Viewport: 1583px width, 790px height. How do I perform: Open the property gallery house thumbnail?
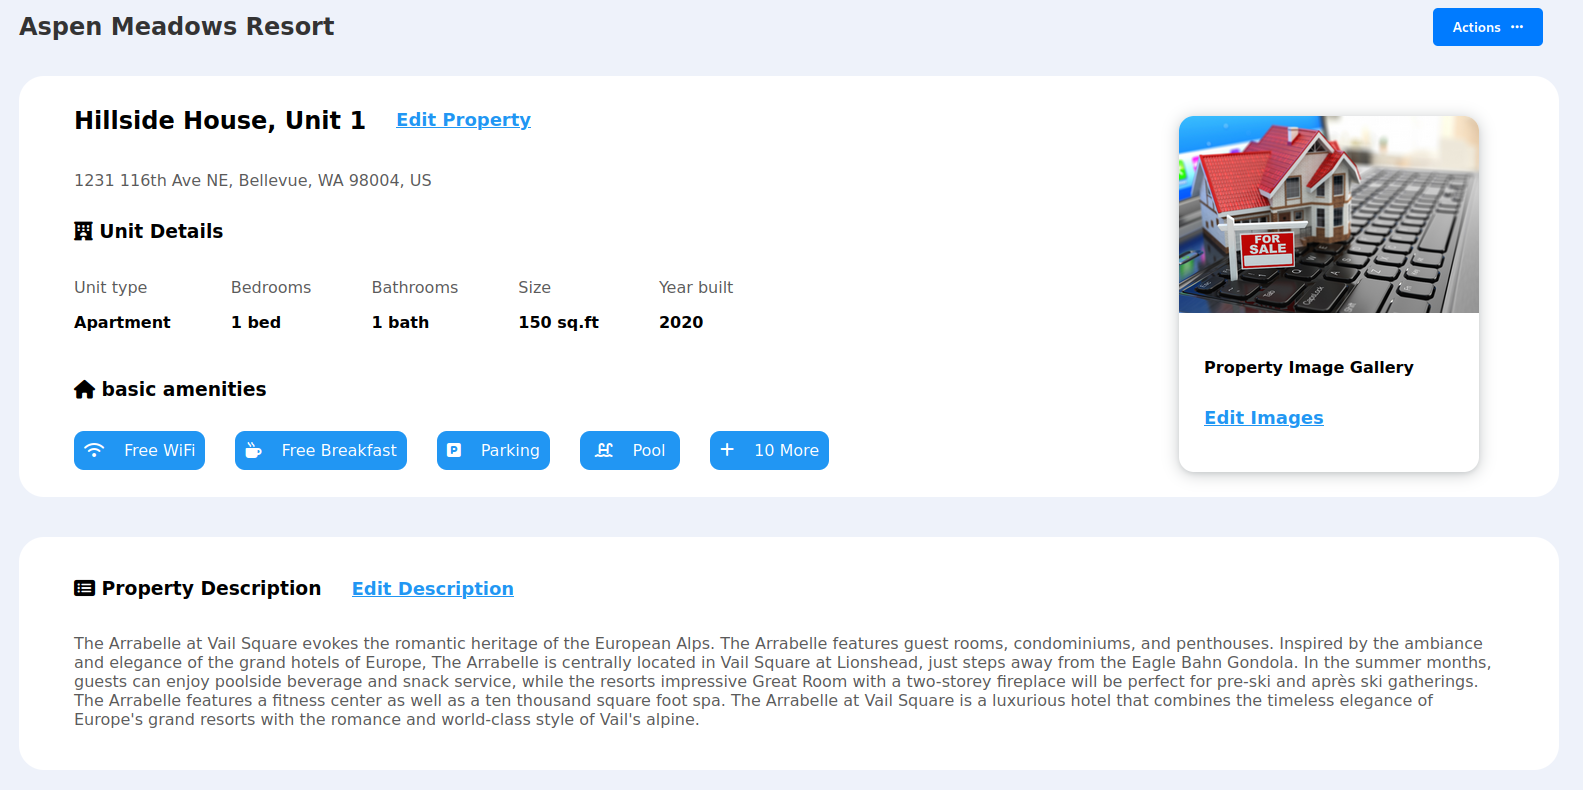pos(1328,214)
